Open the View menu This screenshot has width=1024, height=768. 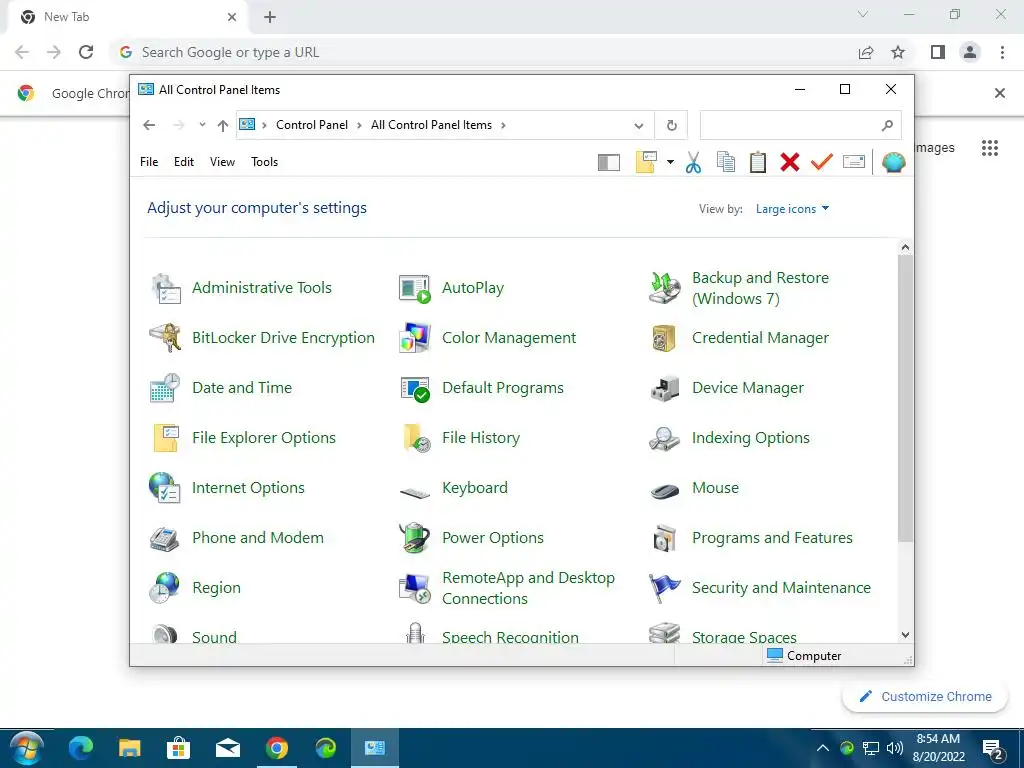pyautogui.click(x=222, y=162)
